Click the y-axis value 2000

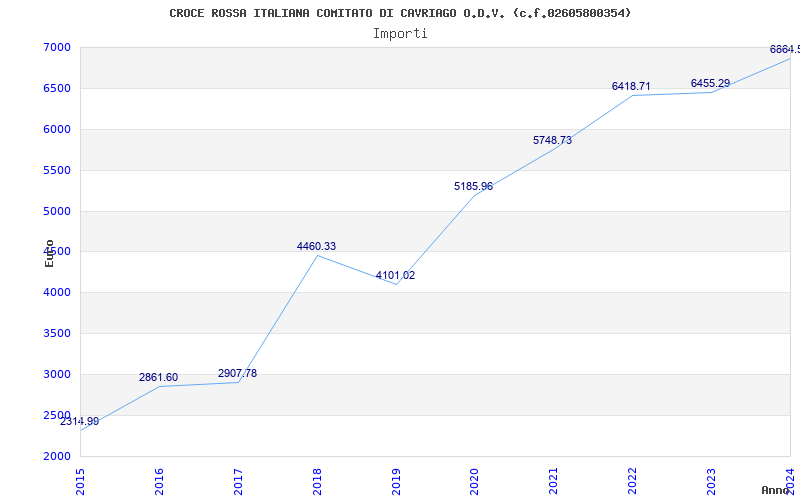(x=56, y=456)
